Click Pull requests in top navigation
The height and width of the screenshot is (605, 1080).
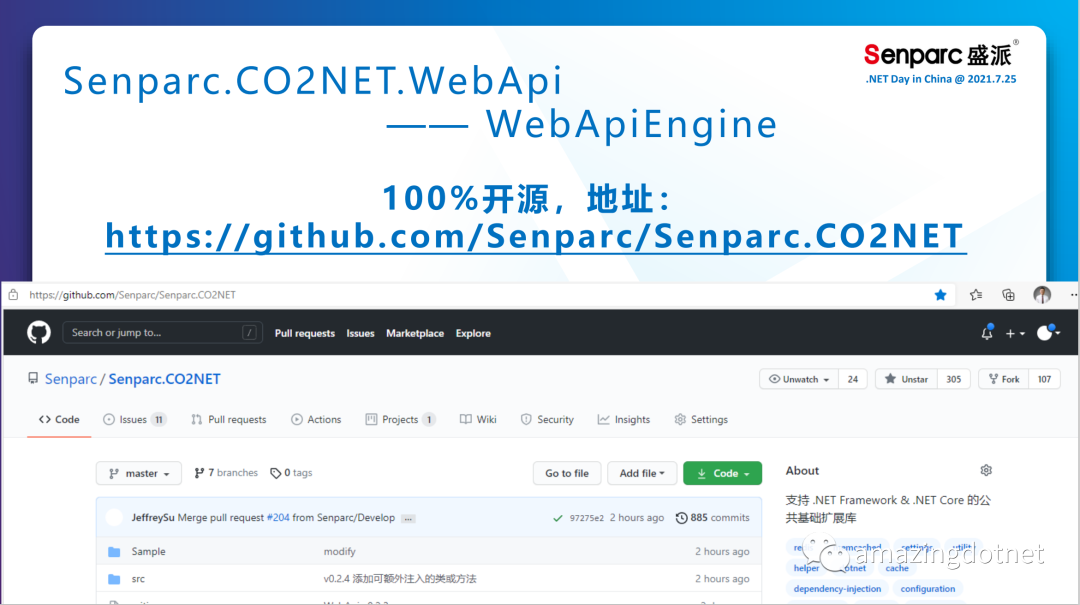[304, 333]
